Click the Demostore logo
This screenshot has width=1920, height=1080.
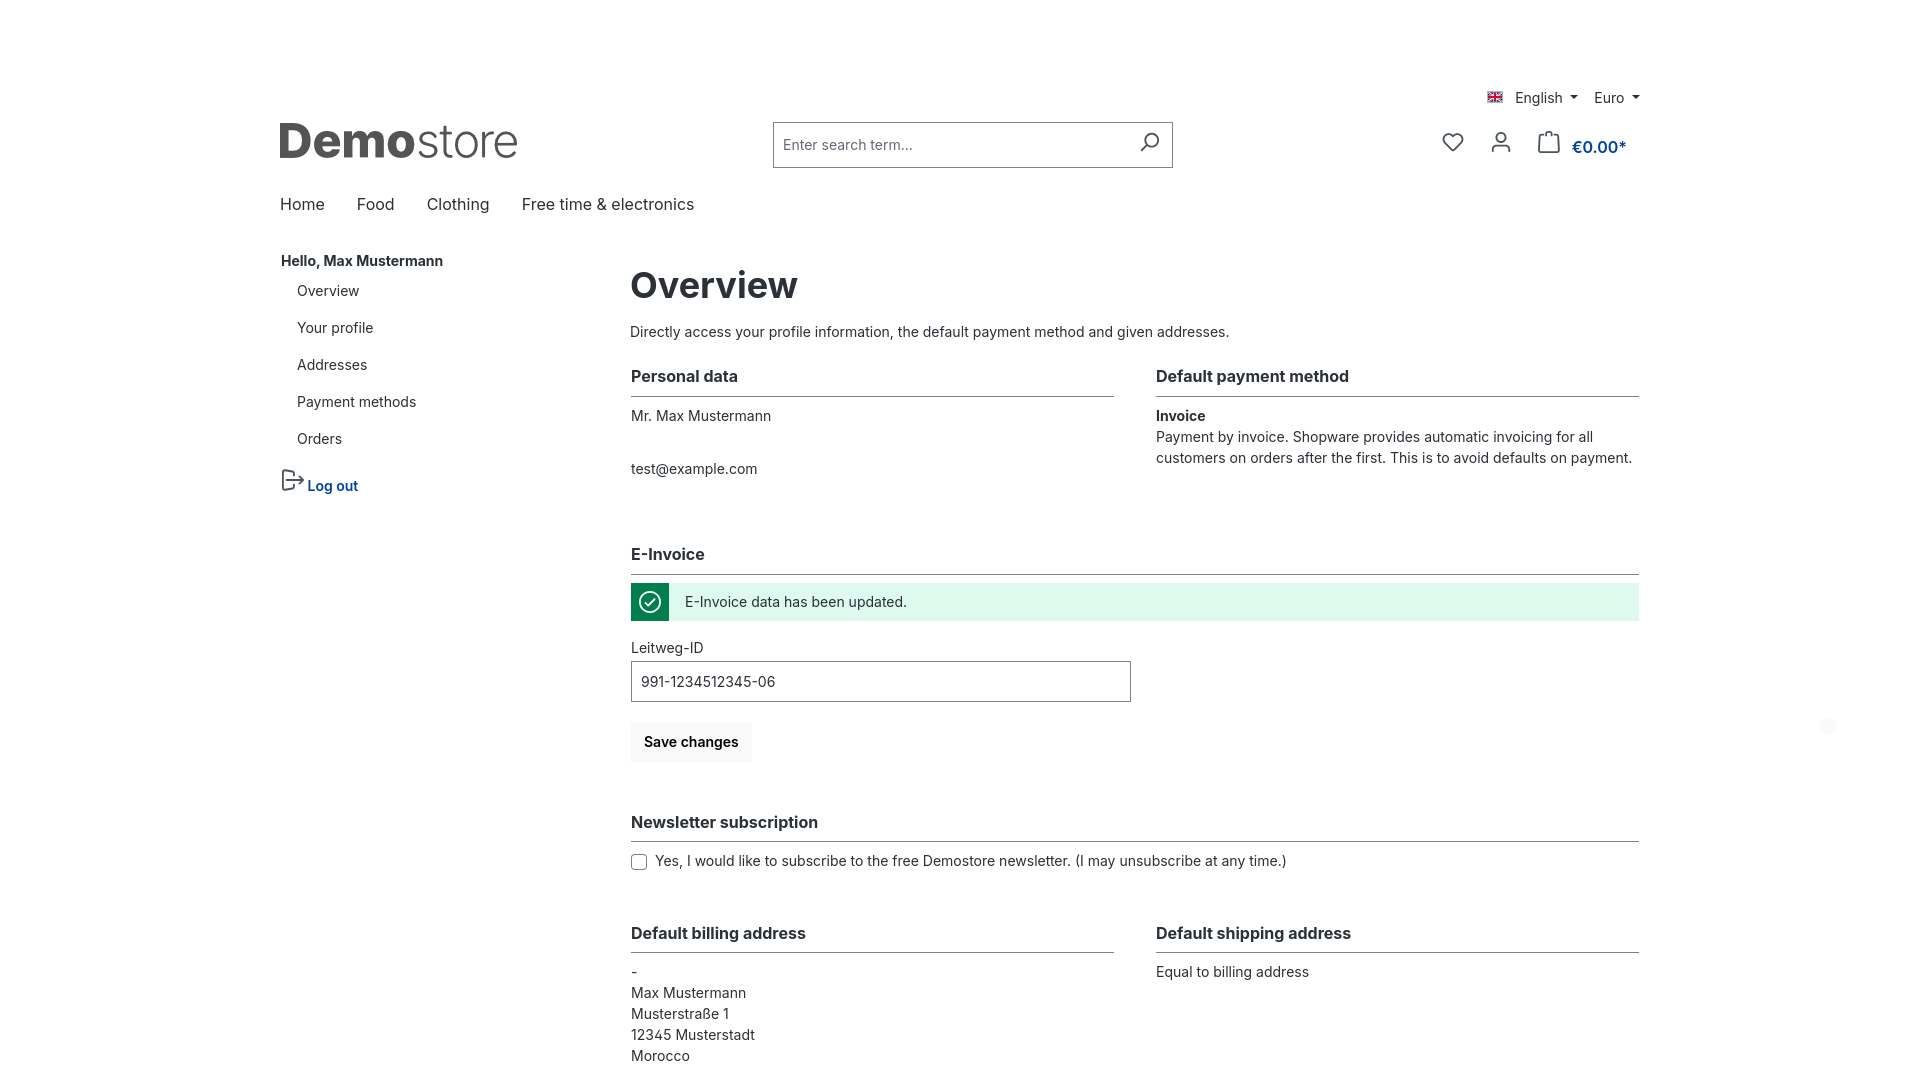coord(398,141)
